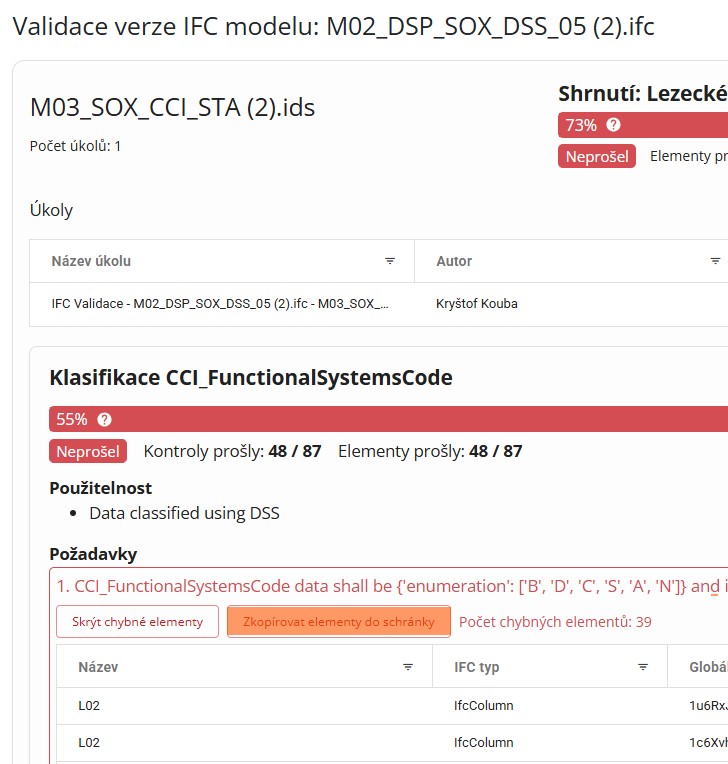Open the filter menu for IFC typ column
The height and width of the screenshot is (764, 728).
pyautogui.click(x=643, y=667)
